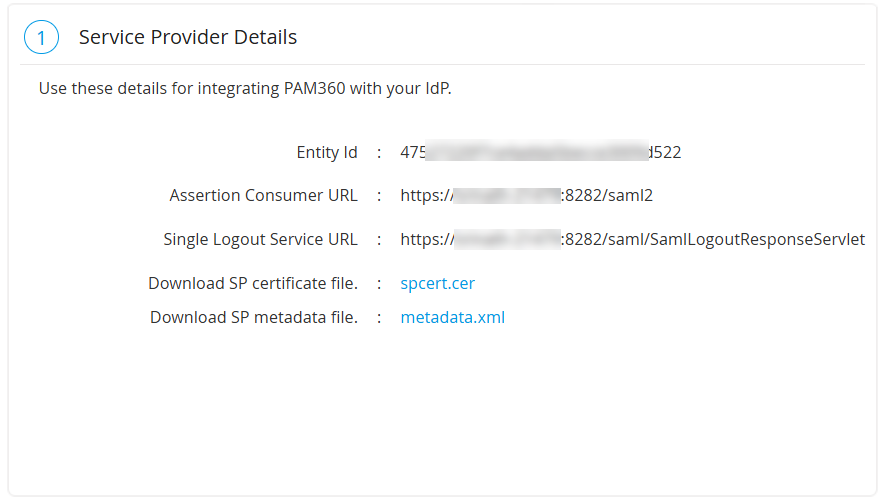Screen dimensions: 883x501
Task: Click the Download SP certificate file label
Action: coord(253,284)
